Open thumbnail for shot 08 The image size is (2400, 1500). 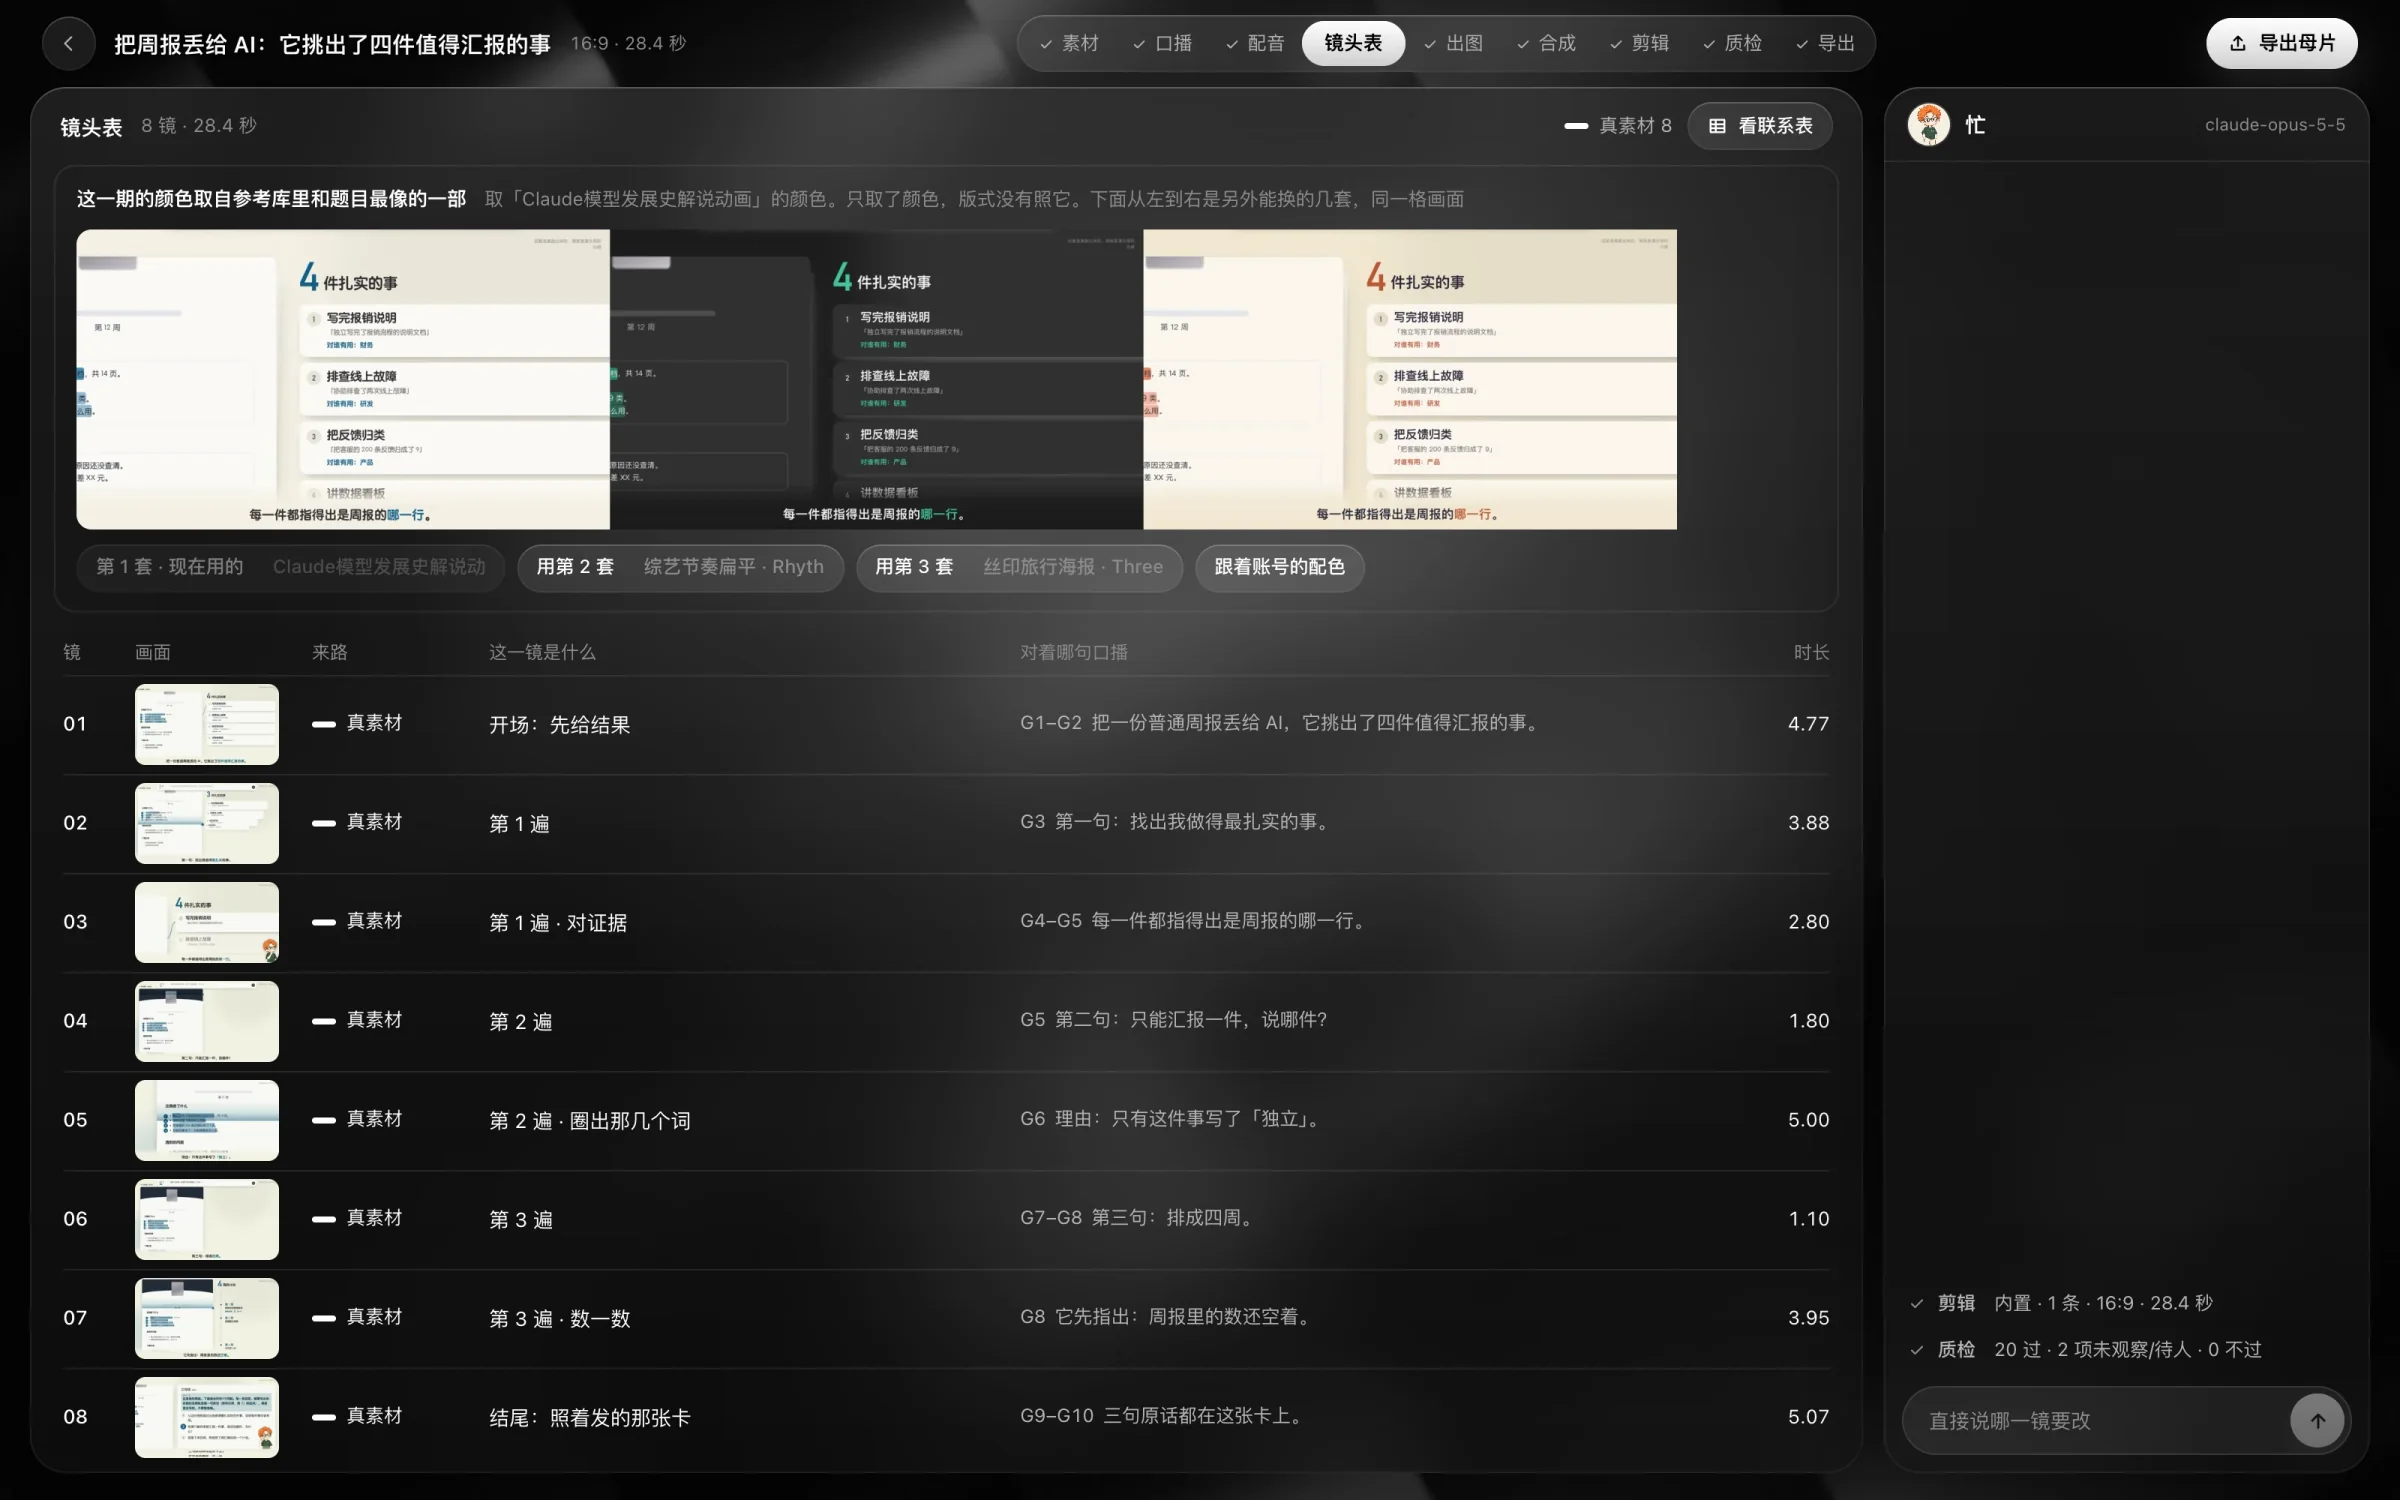coord(207,1417)
